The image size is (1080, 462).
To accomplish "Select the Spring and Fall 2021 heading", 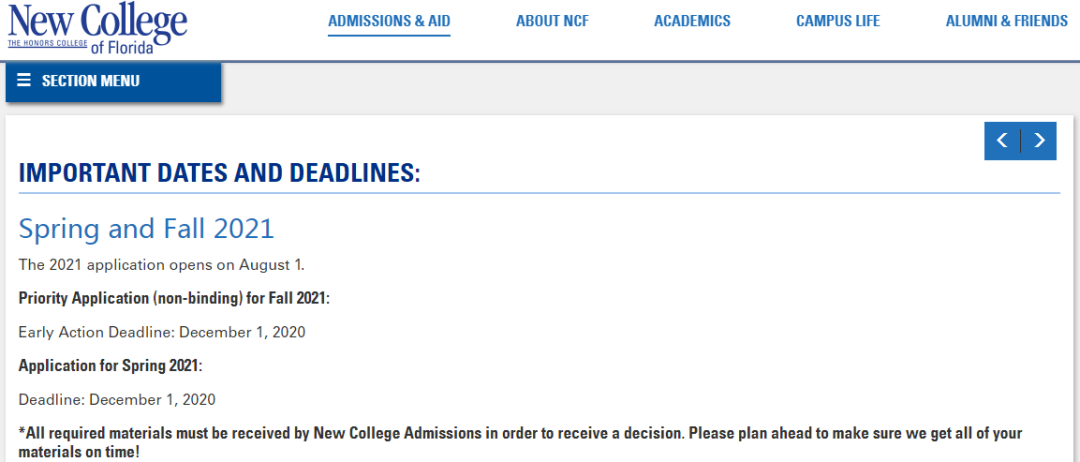I will pos(146,228).
